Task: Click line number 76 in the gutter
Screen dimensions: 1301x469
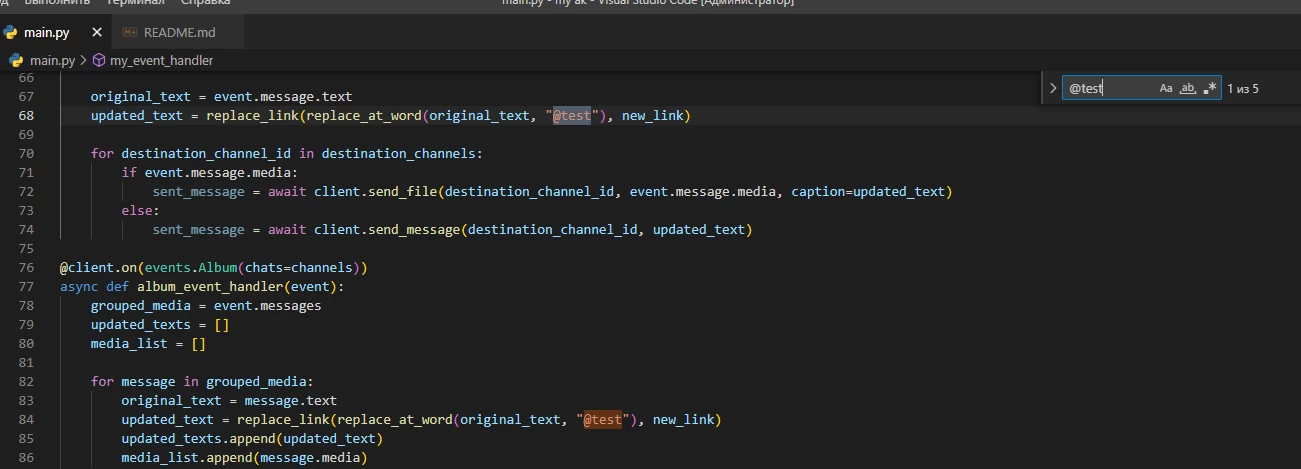Action: tap(26, 268)
